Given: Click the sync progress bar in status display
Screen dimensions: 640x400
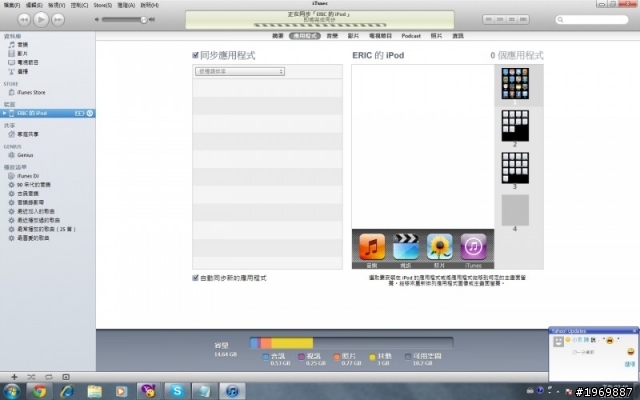Looking at the screenshot, I should (320, 25).
